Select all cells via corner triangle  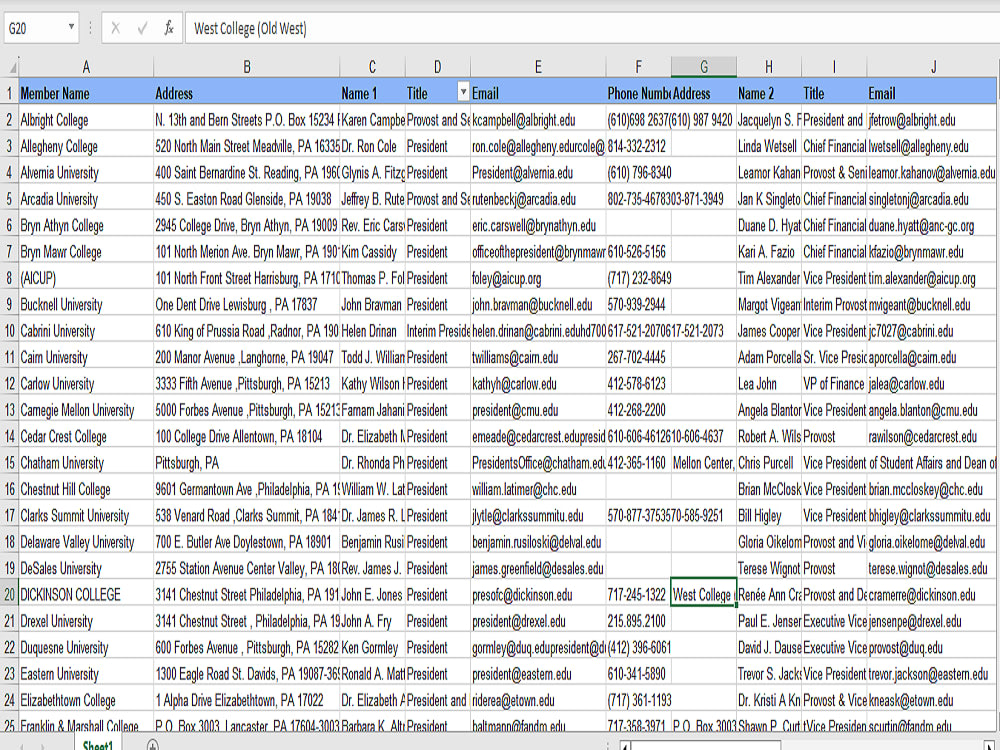click(11, 66)
